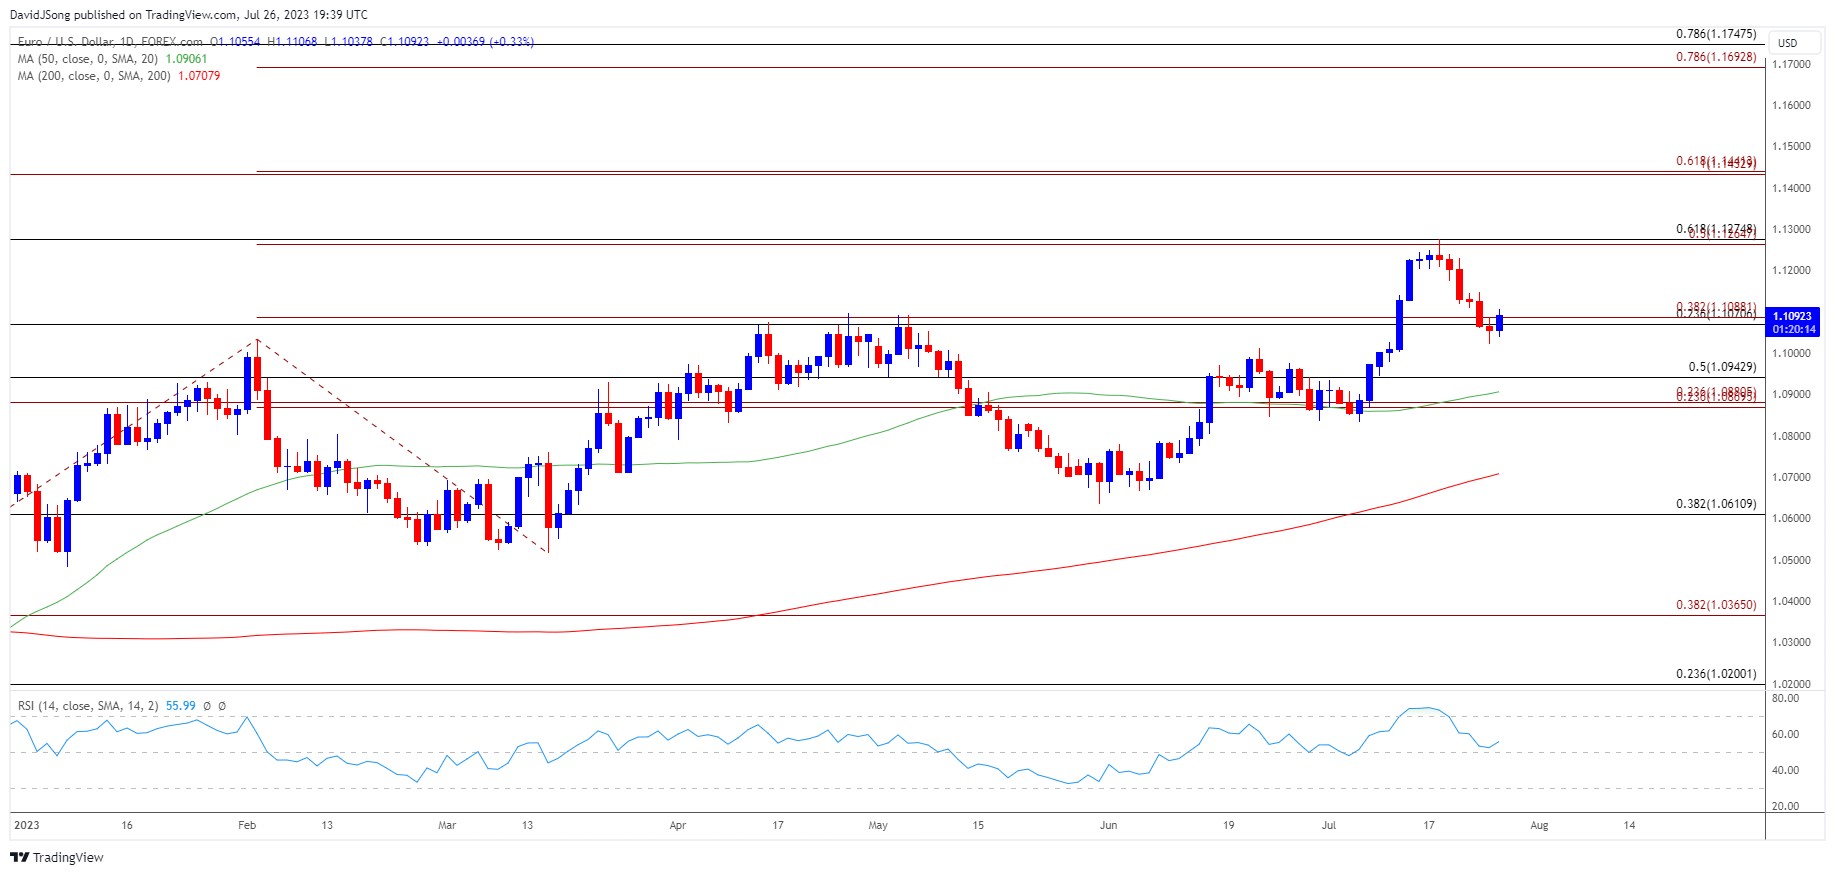
Task: Click the RSI (14, close, SMA, 14, 2) legend
Action: coord(88,706)
